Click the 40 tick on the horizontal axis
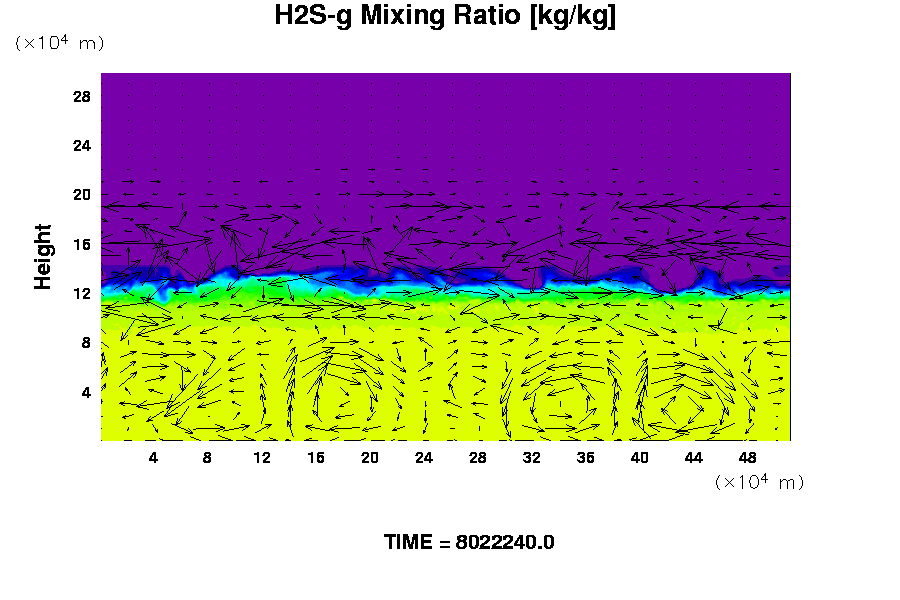Screen dimensions: 900x600 640,457
